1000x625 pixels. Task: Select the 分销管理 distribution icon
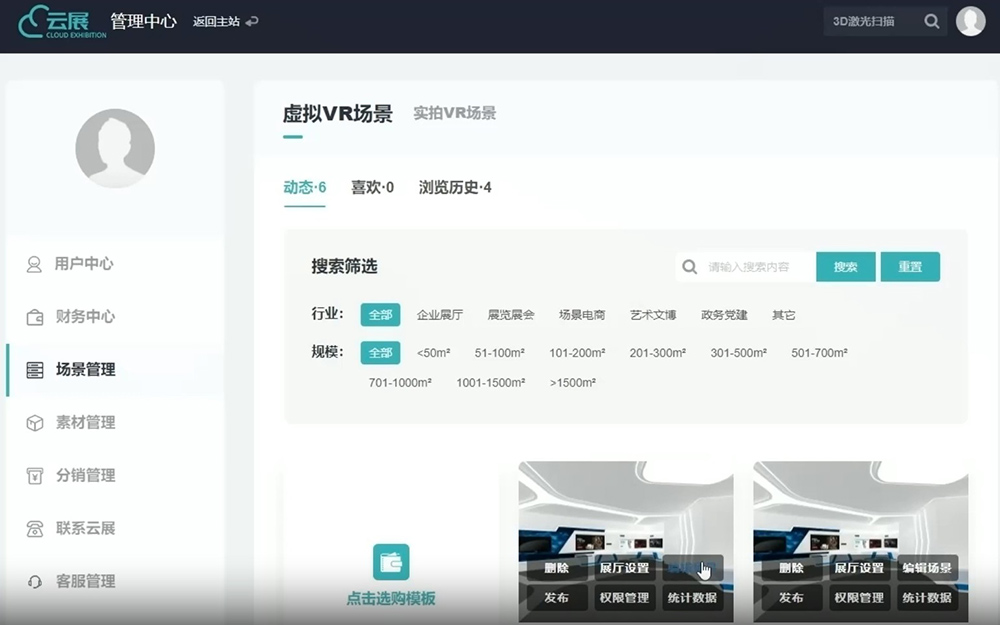point(33,476)
